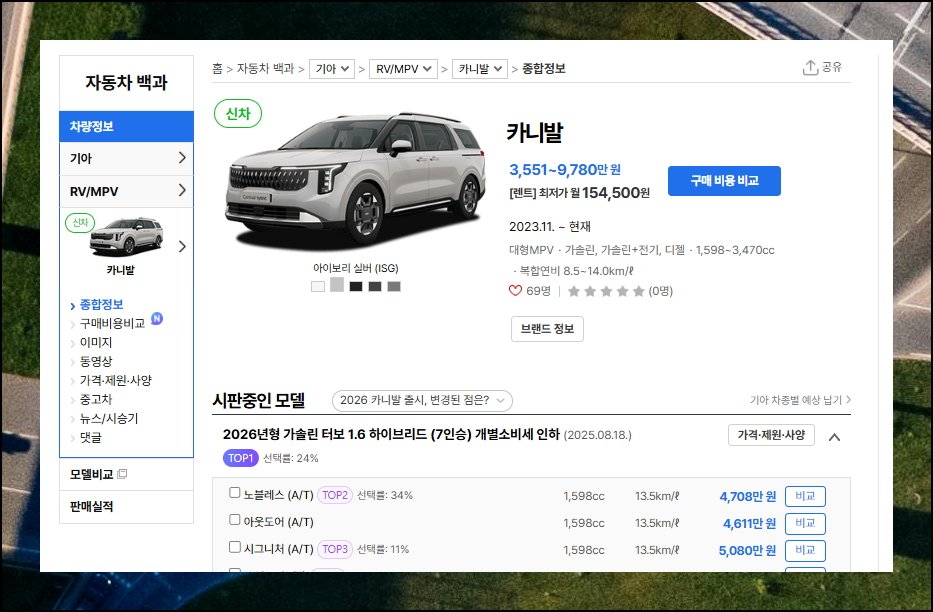Click the TOP2 badge on 노블레스 row
933x612 pixels.
point(335,495)
